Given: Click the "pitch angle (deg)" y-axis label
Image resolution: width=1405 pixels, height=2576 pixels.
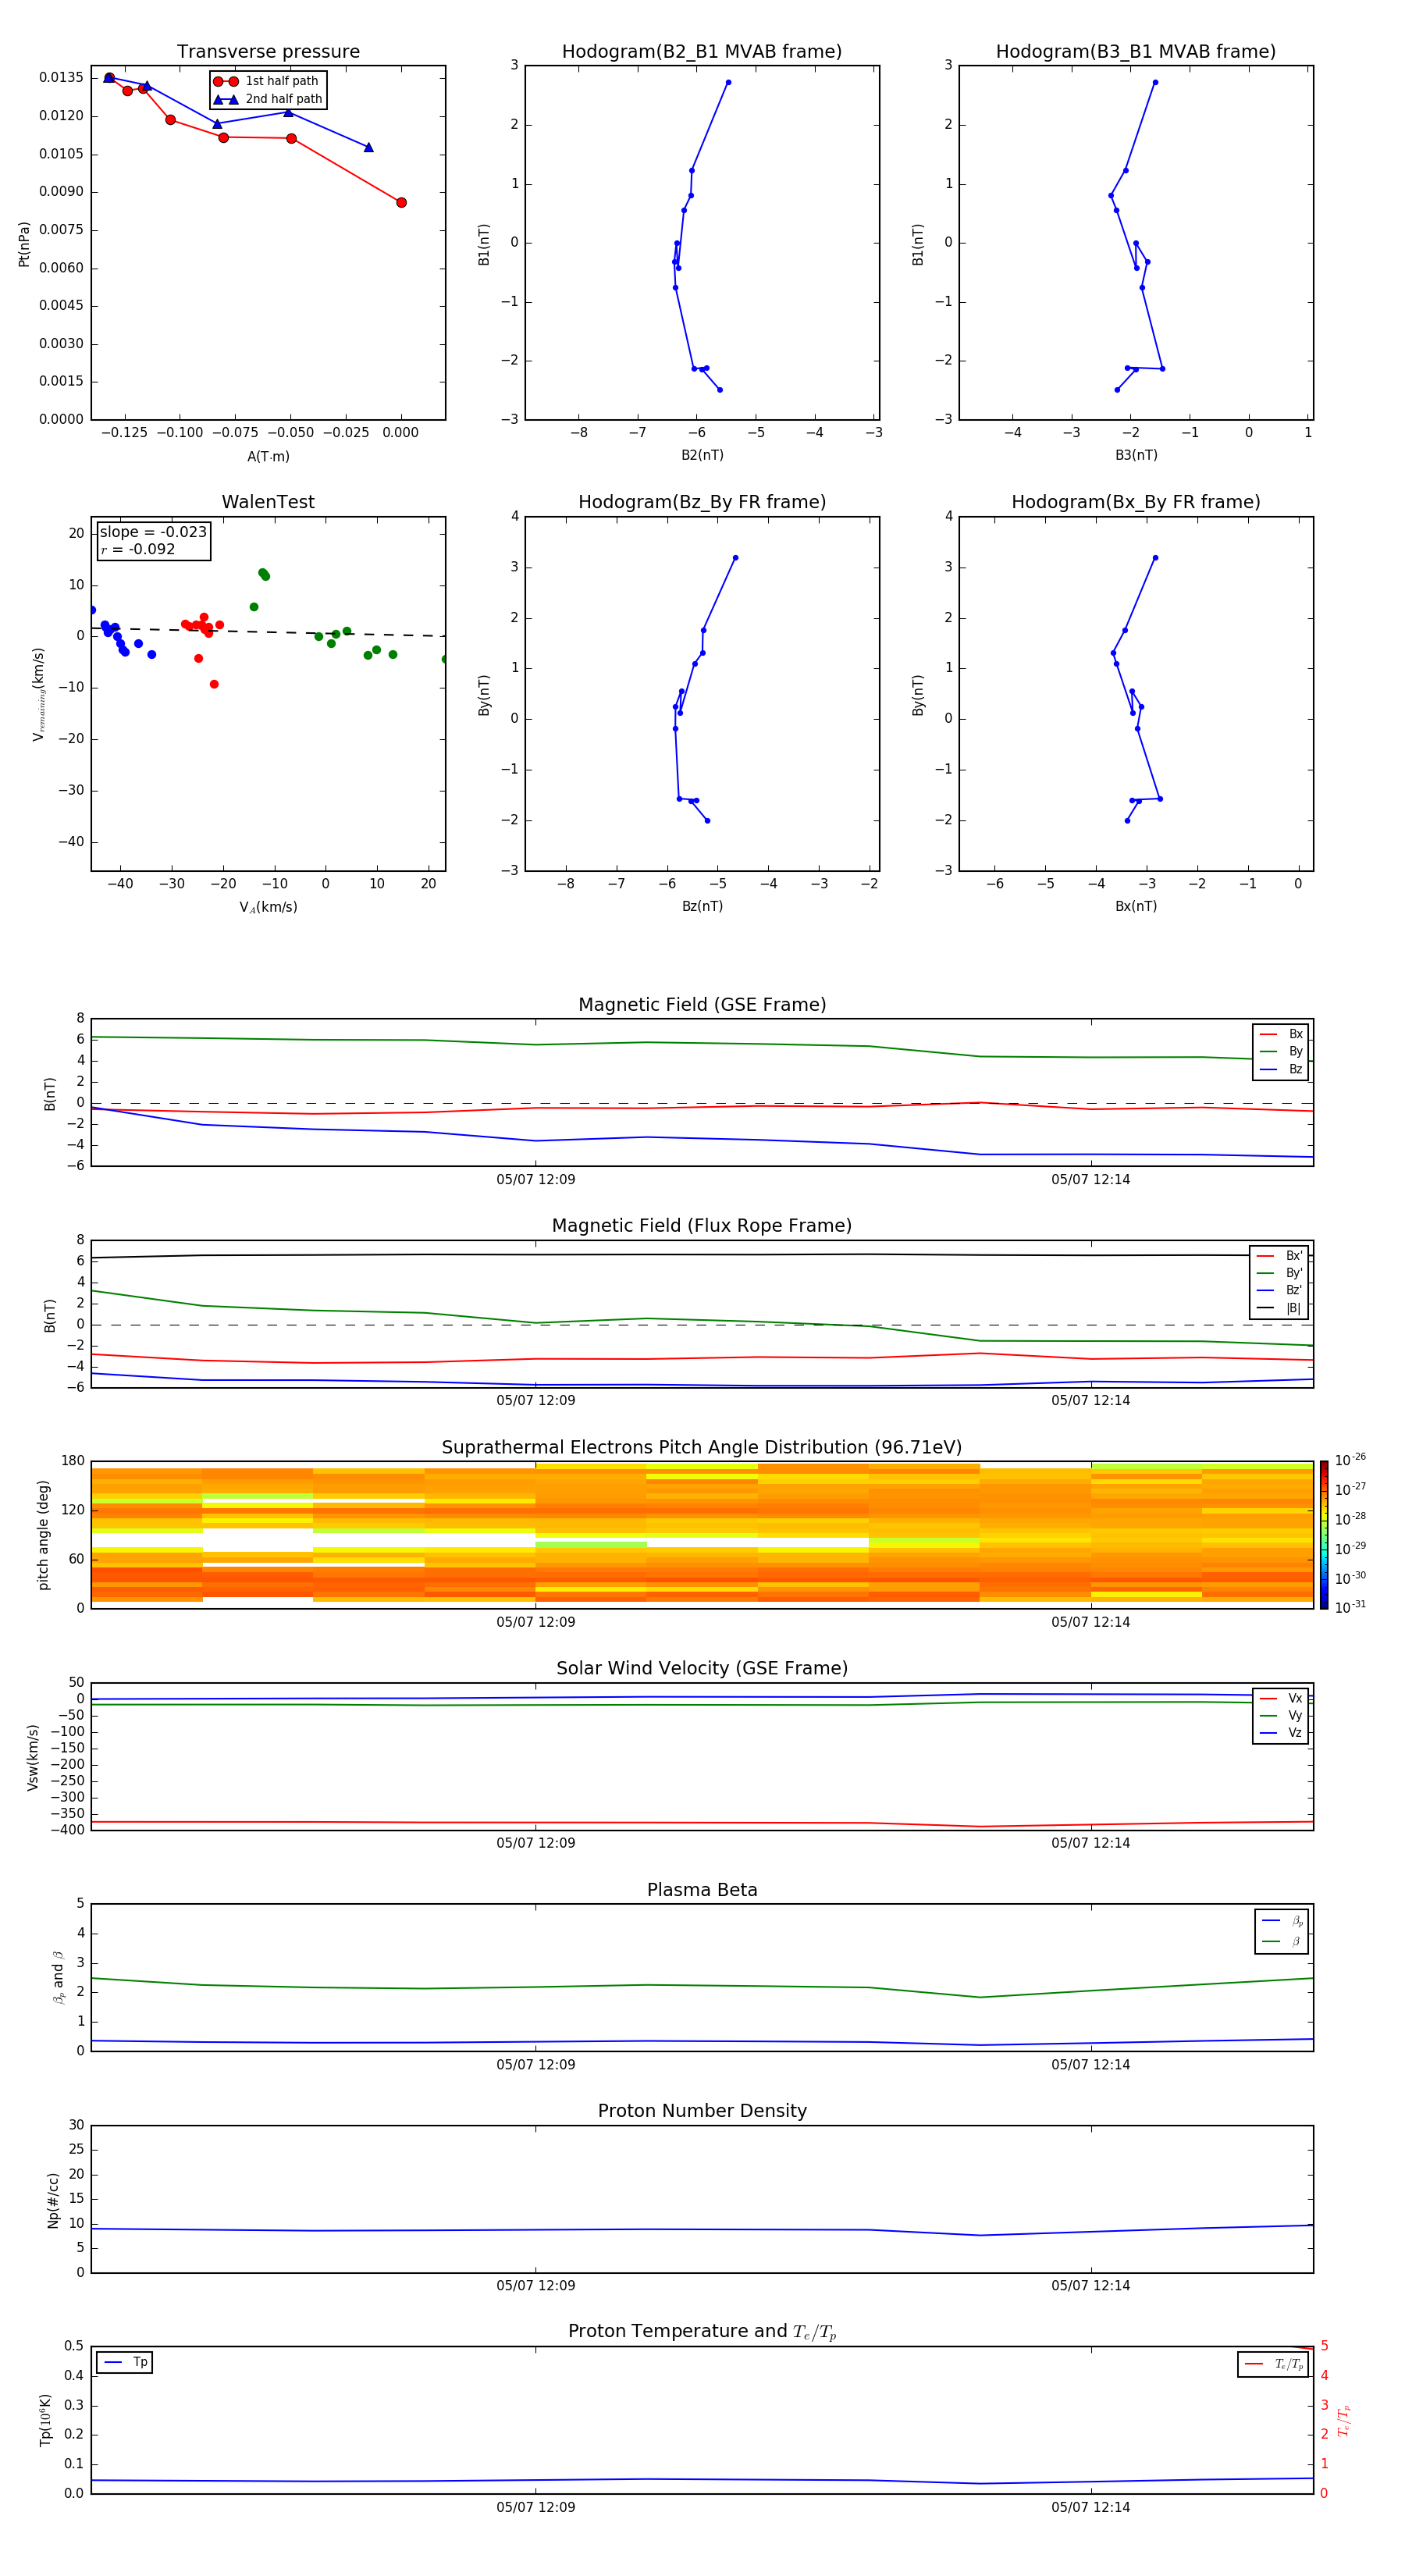Looking at the screenshot, I should (43, 1535).
